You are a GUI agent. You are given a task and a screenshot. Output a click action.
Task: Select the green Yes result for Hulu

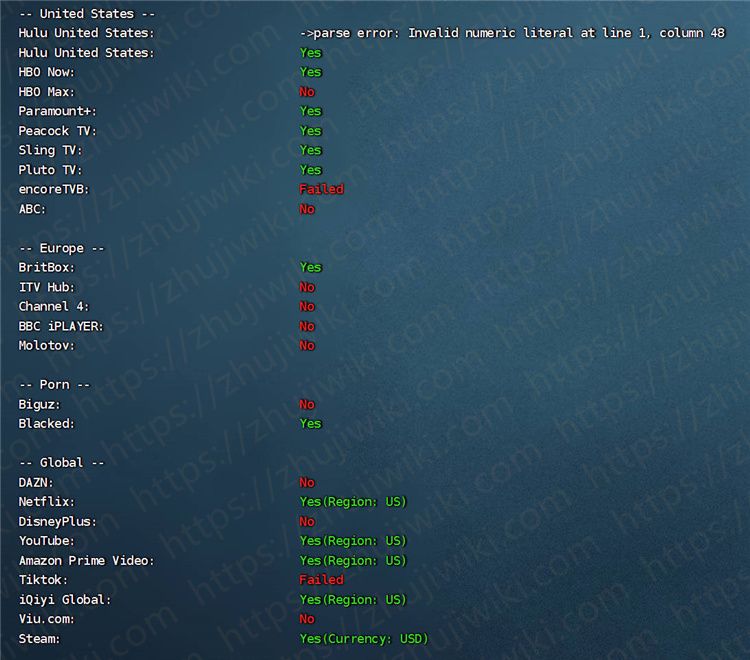point(310,53)
